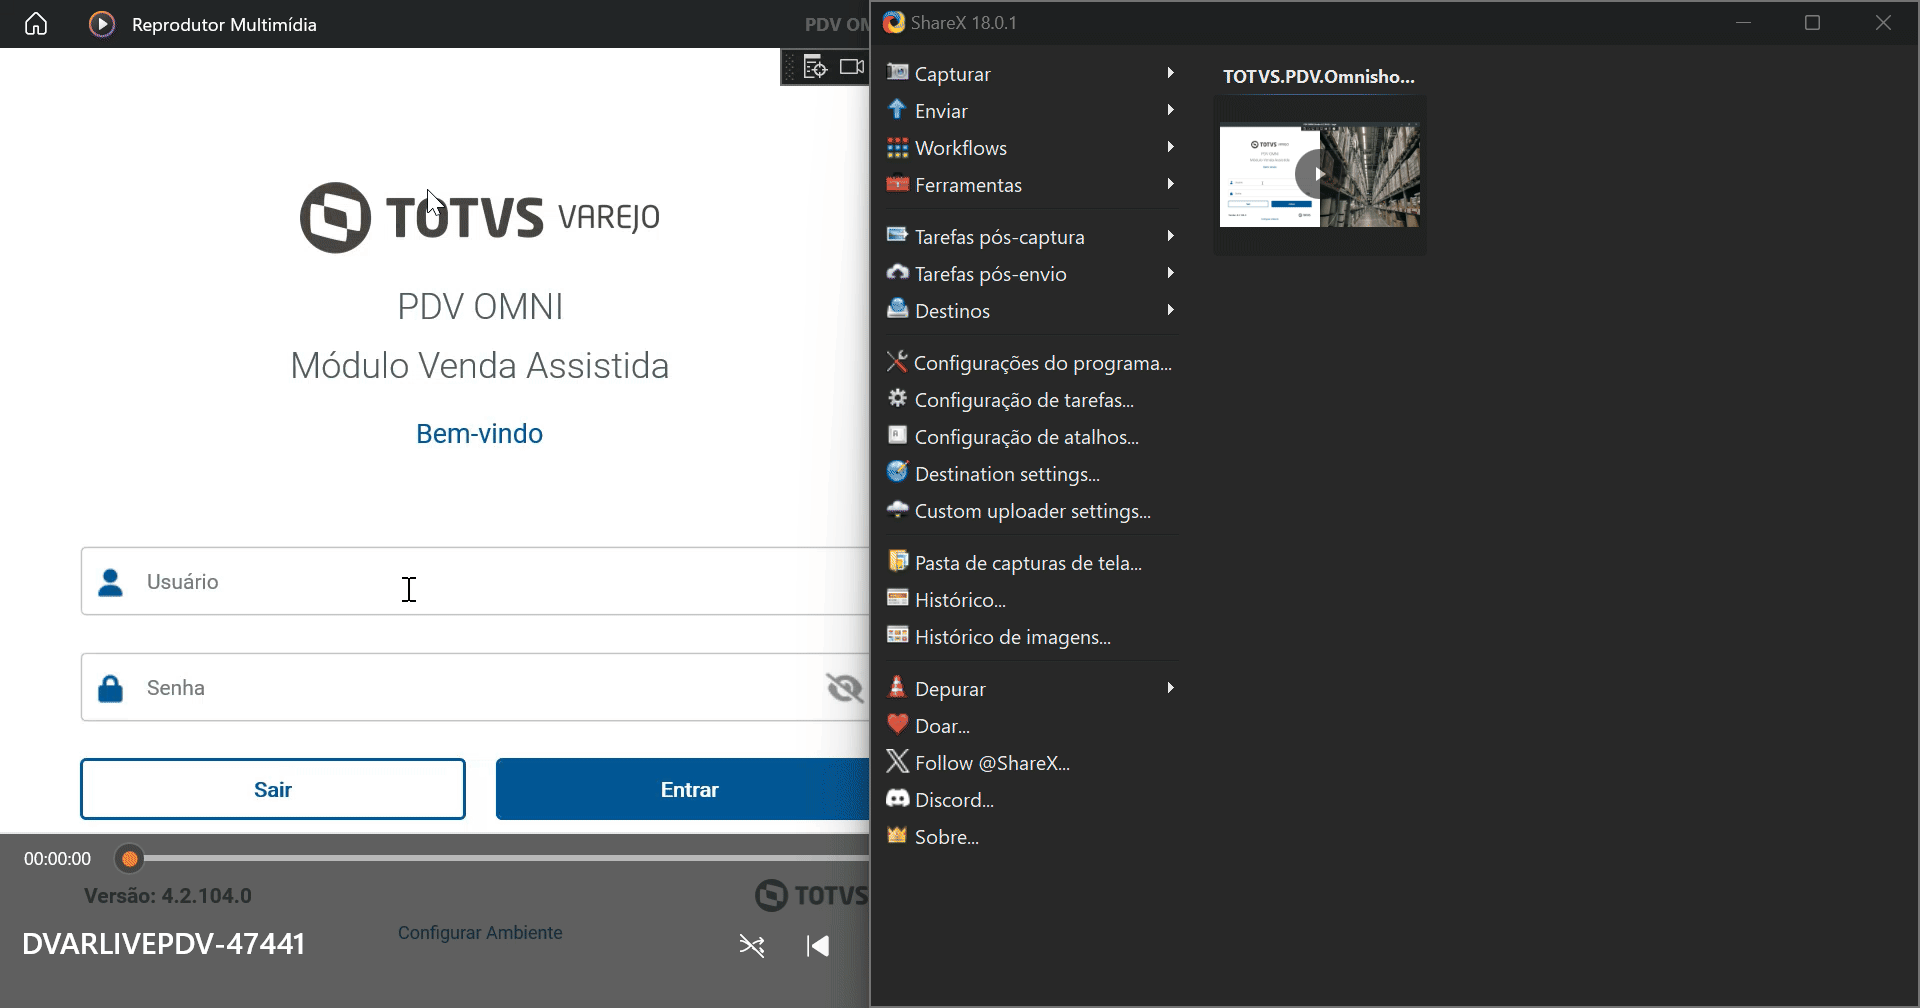Click the Histórico list icon

click(898, 599)
